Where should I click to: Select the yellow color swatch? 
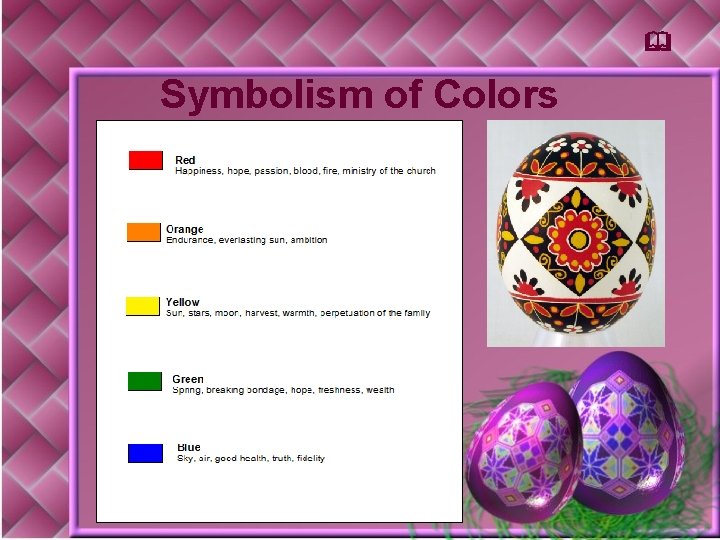143,306
